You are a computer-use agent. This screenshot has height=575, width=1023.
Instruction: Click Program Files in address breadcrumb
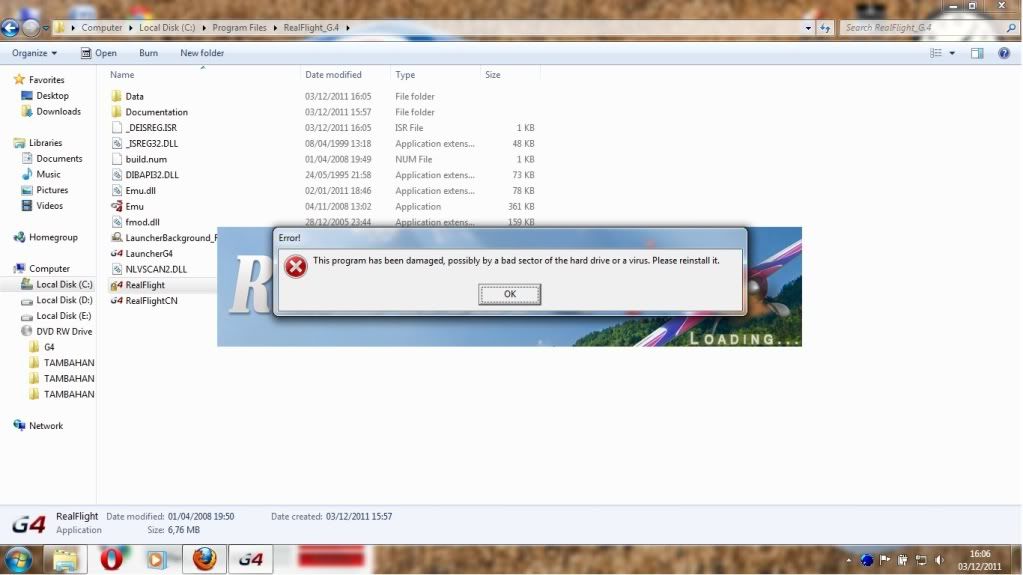tap(239, 28)
